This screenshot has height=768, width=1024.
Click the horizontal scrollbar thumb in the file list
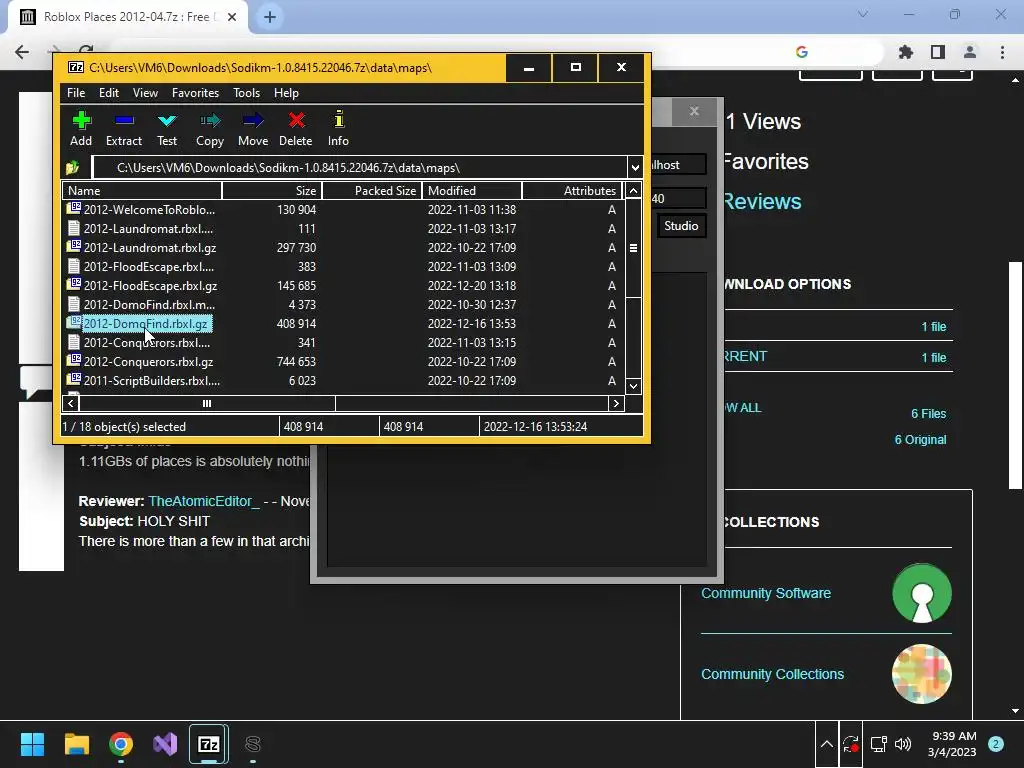pyautogui.click(x=207, y=404)
